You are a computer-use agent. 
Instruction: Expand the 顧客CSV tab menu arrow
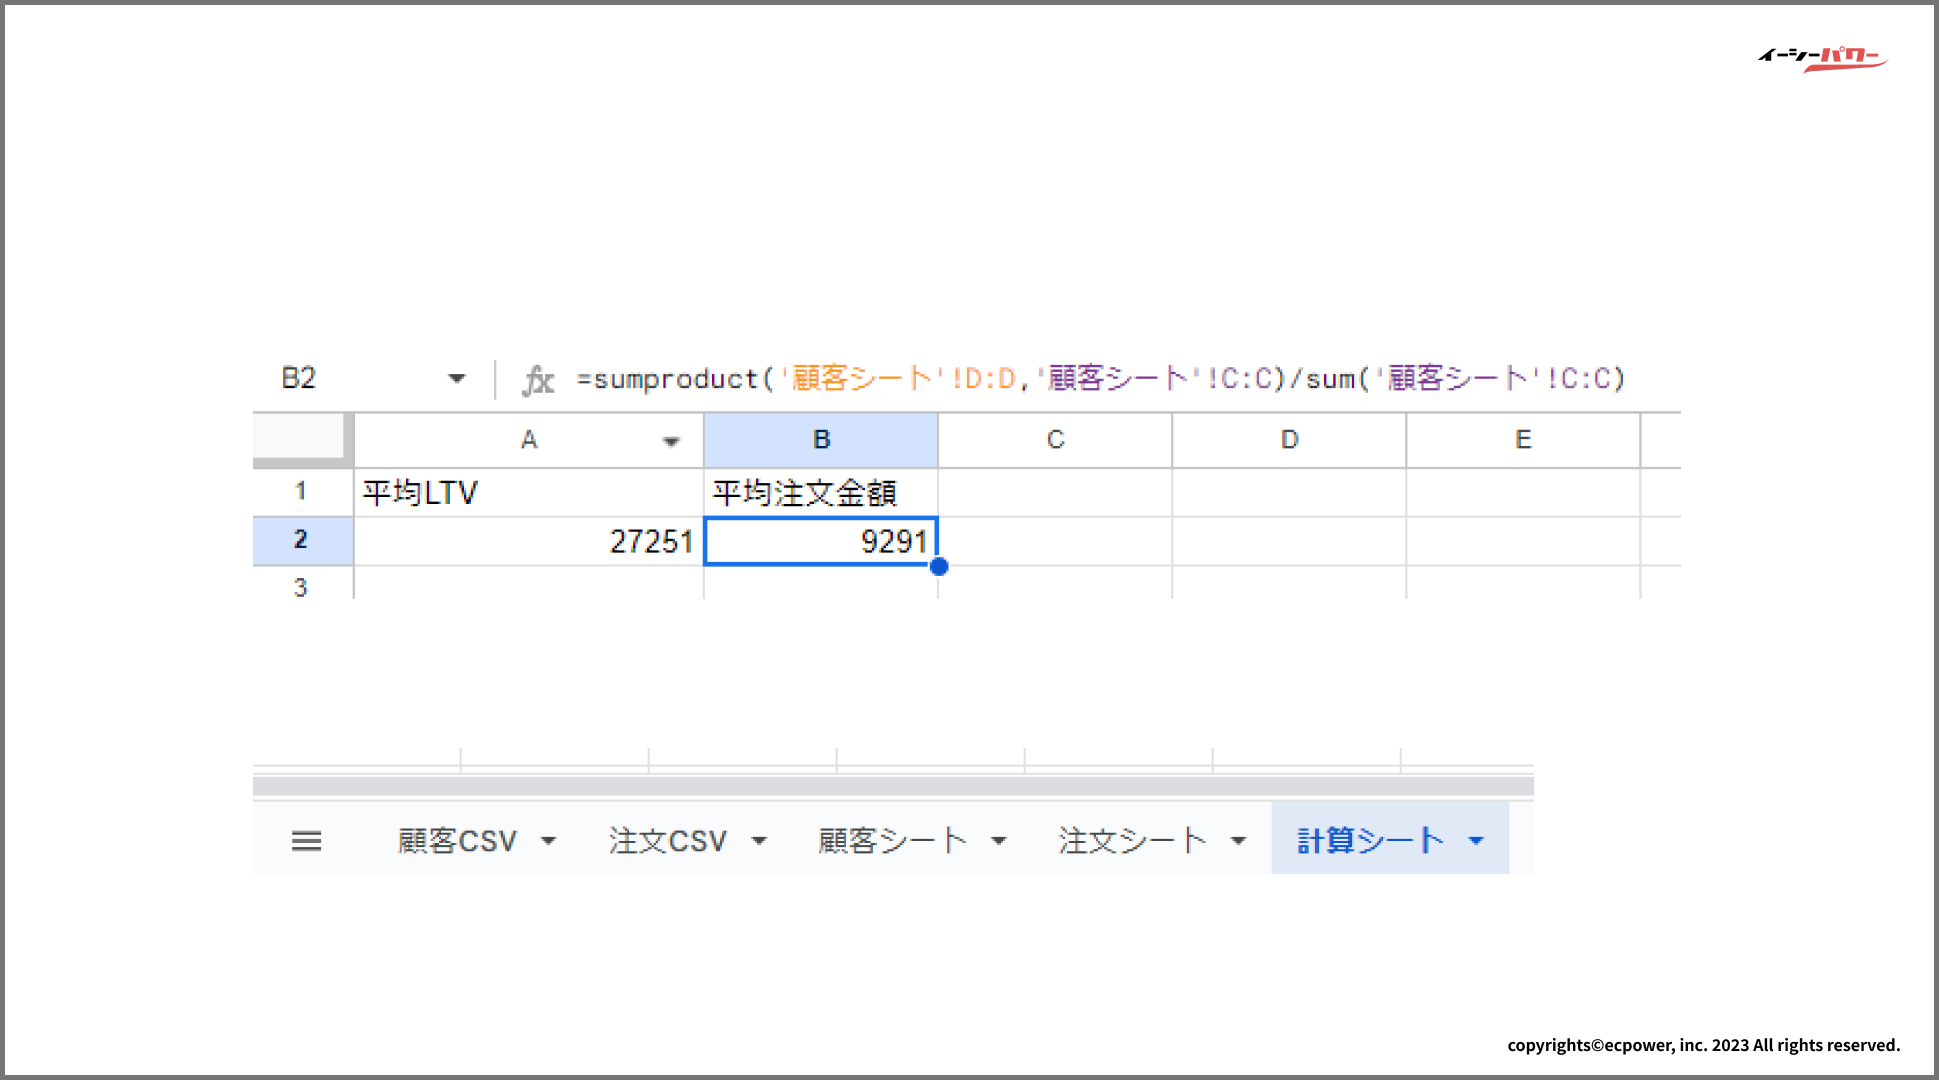(x=548, y=841)
